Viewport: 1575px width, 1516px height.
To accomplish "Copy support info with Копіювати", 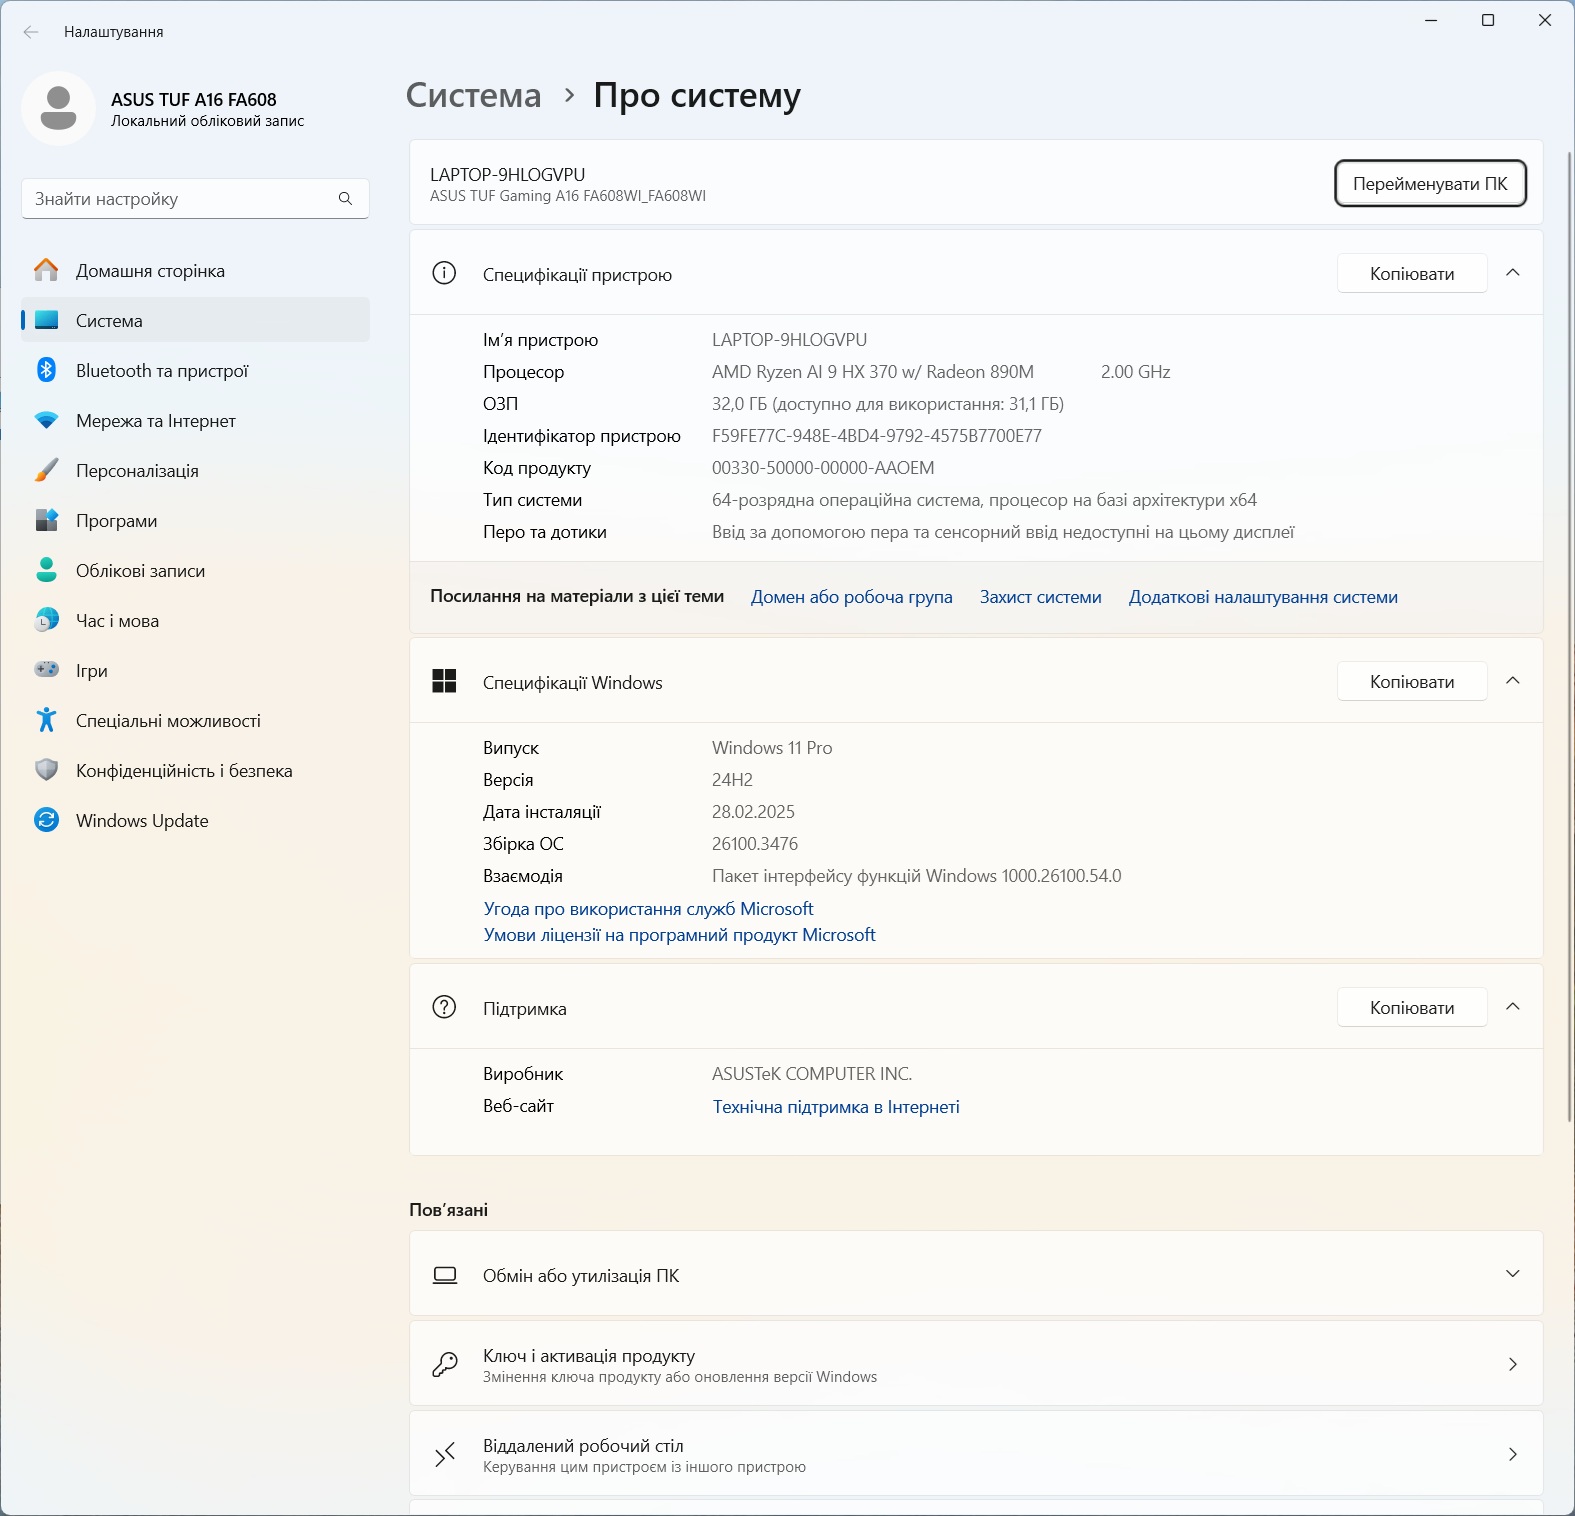I will click(x=1412, y=1007).
